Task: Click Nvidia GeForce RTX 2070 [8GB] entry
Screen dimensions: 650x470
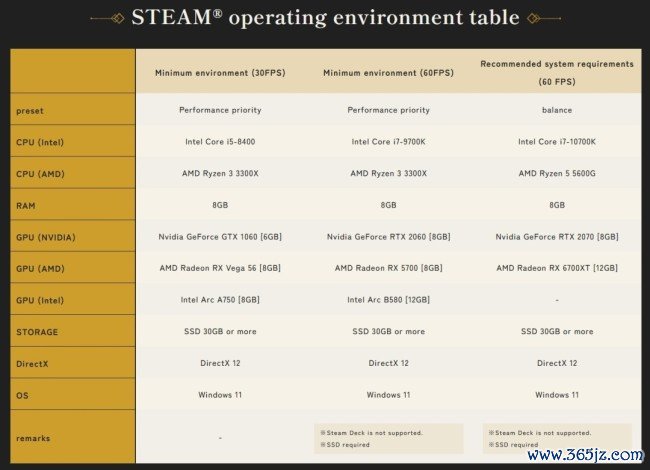Action: (x=557, y=237)
